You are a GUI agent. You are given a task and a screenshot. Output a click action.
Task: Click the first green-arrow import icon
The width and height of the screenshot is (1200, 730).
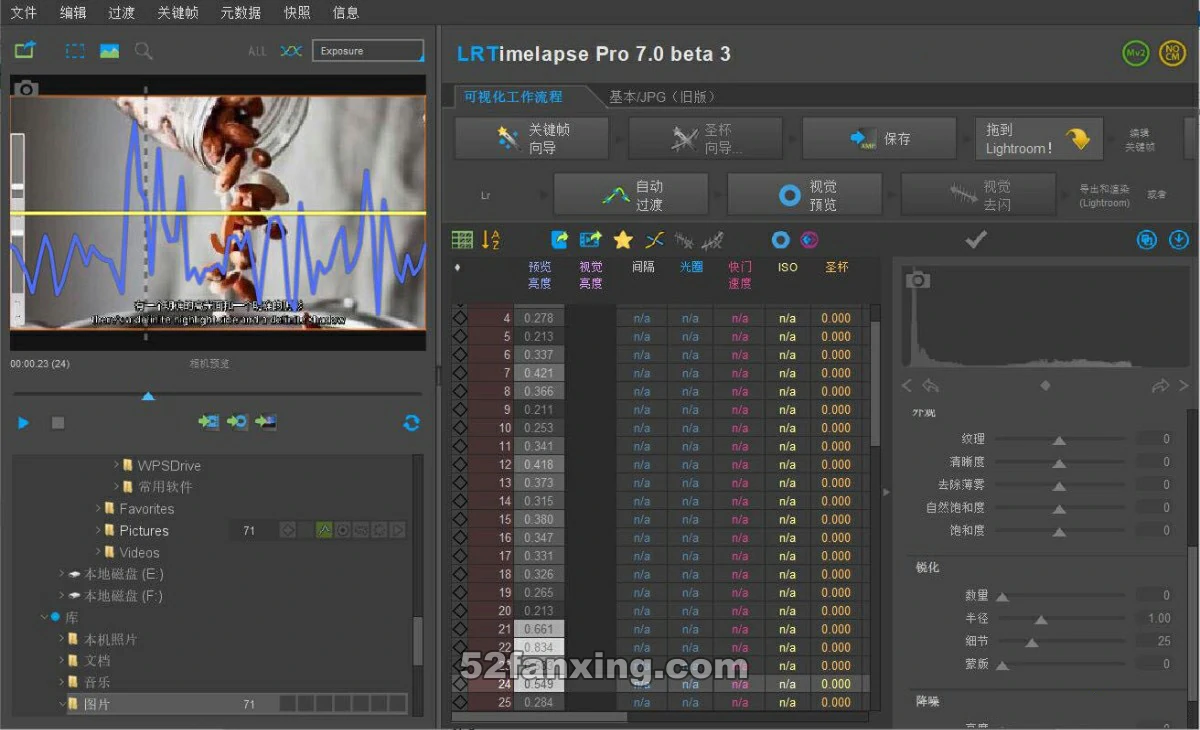coord(208,422)
